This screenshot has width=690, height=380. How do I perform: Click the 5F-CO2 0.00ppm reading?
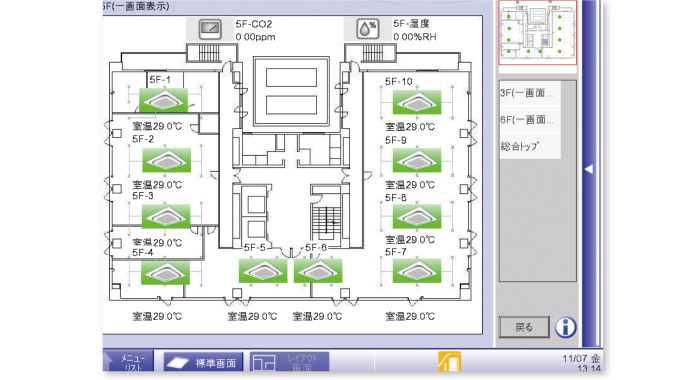255,37
